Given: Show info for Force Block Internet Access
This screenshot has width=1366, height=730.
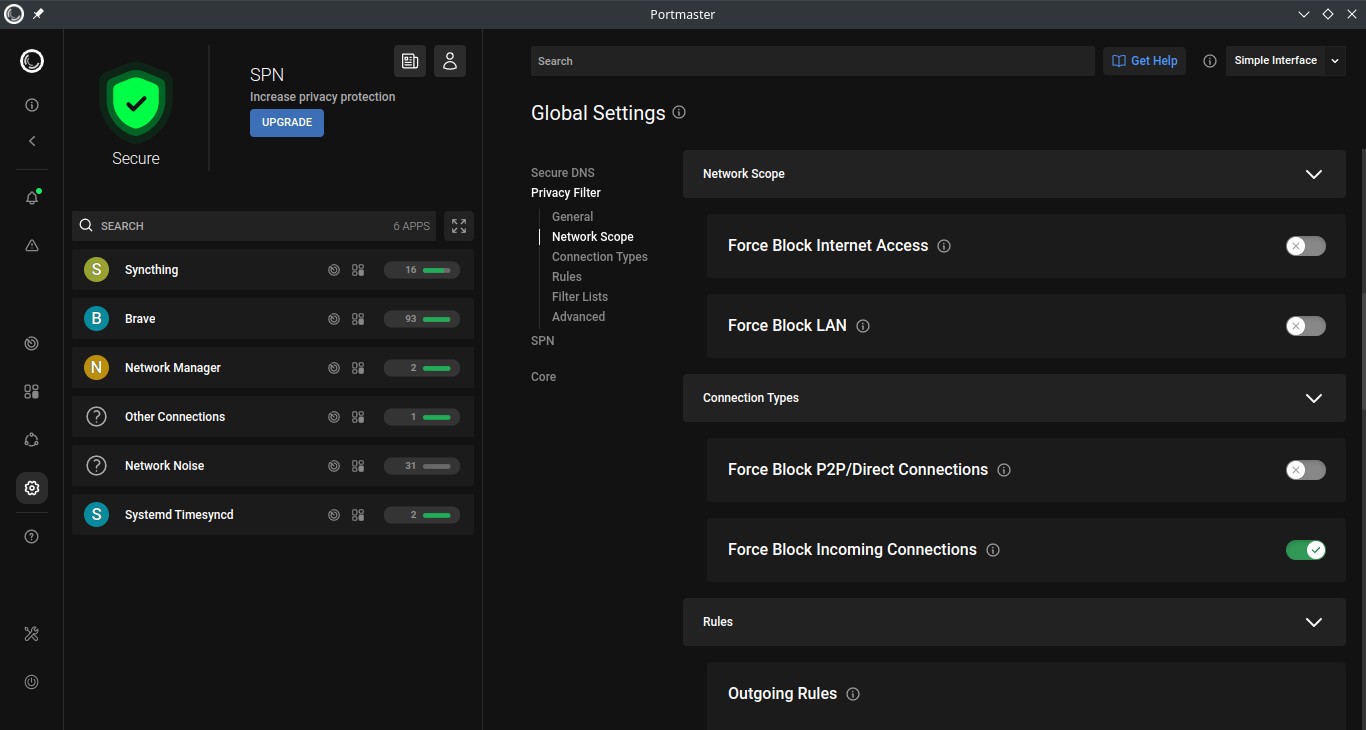Looking at the screenshot, I should coord(944,246).
